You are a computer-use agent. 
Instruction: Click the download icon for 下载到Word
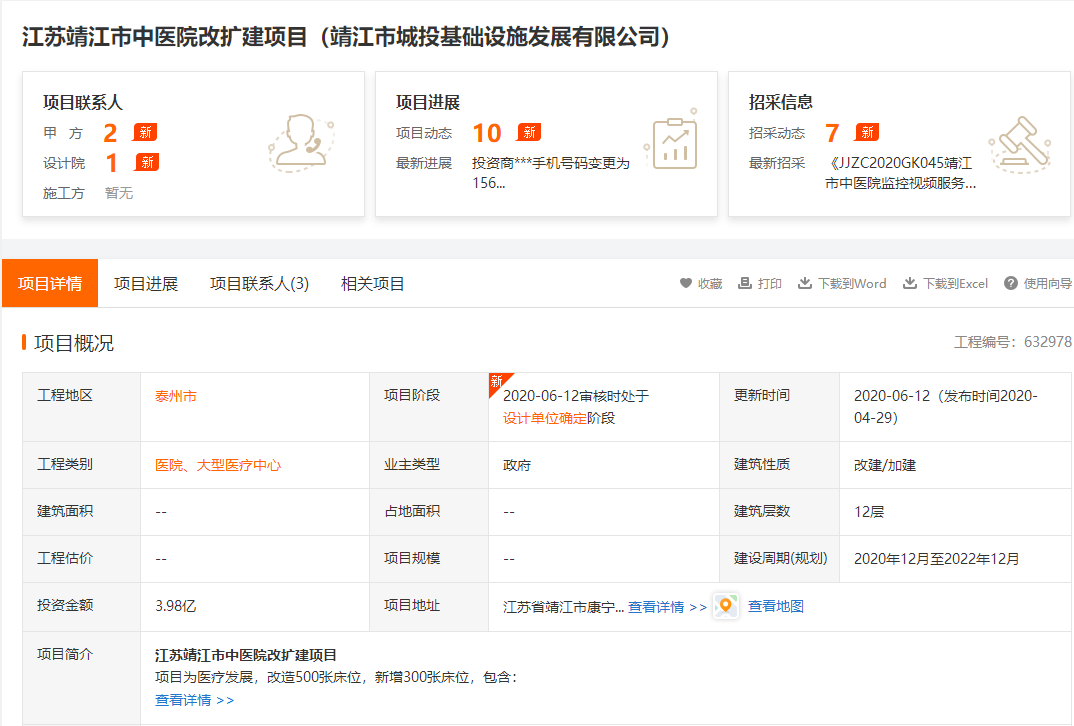805,283
